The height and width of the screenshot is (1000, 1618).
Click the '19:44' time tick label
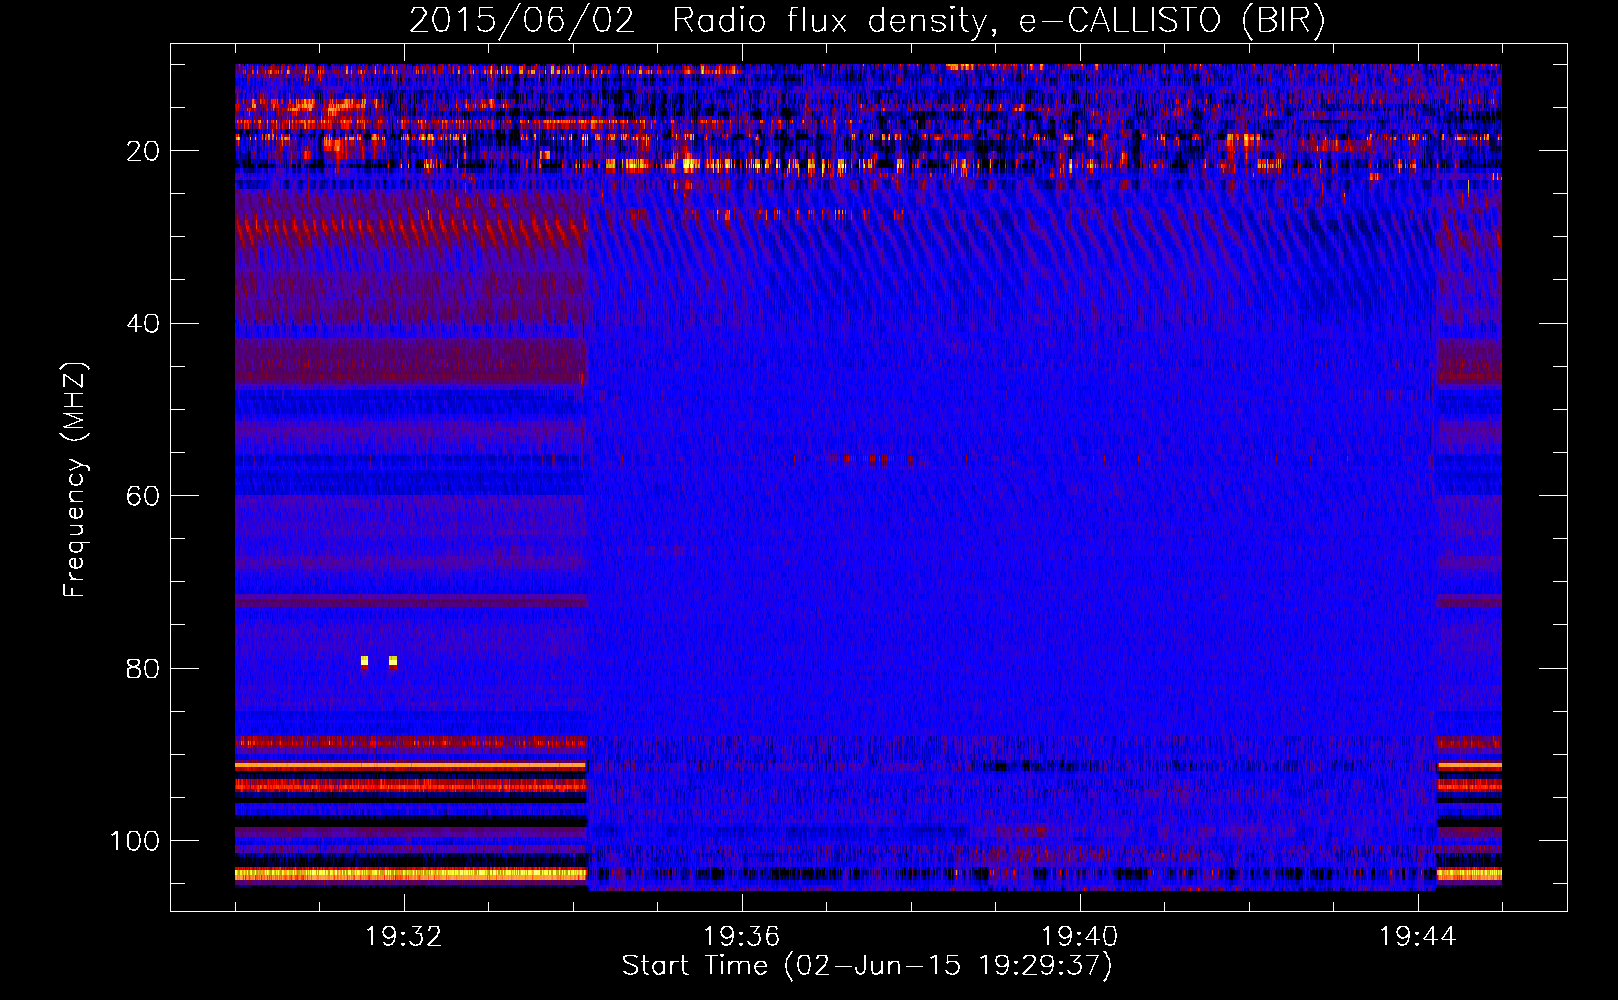(x=1417, y=937)
